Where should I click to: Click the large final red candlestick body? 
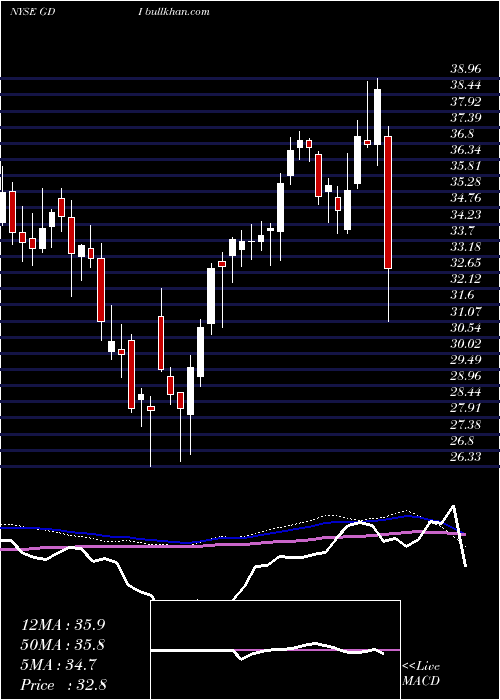[388, 203]
